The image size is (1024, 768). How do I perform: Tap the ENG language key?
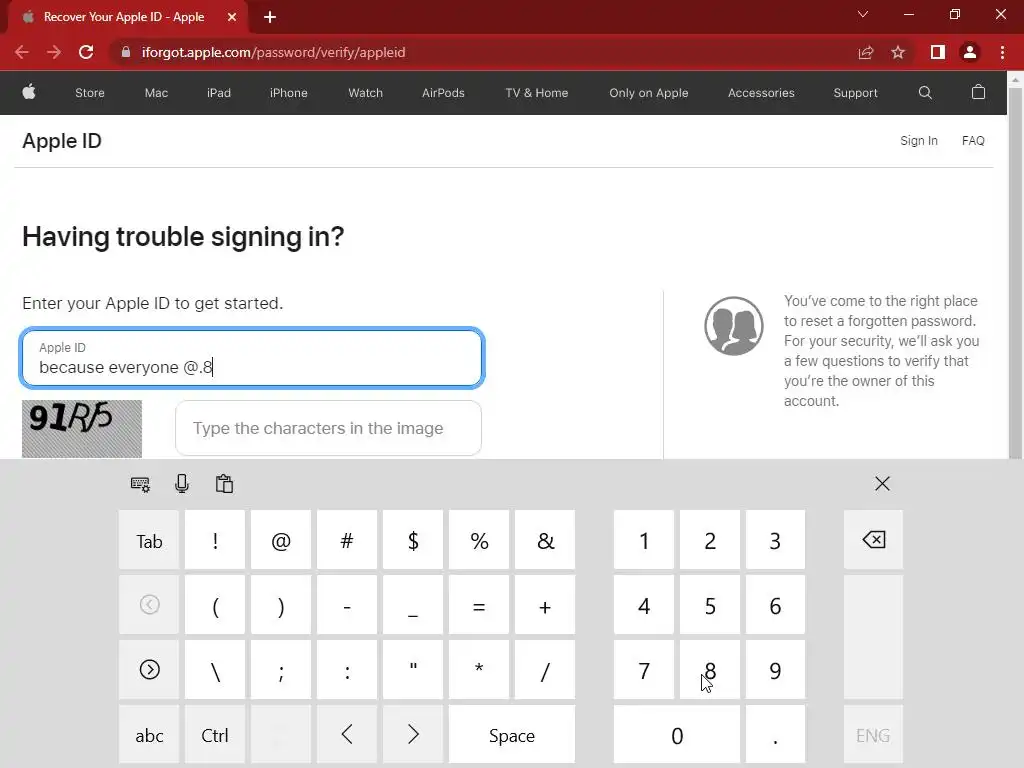pyautogui.click(x=873, y=734)
